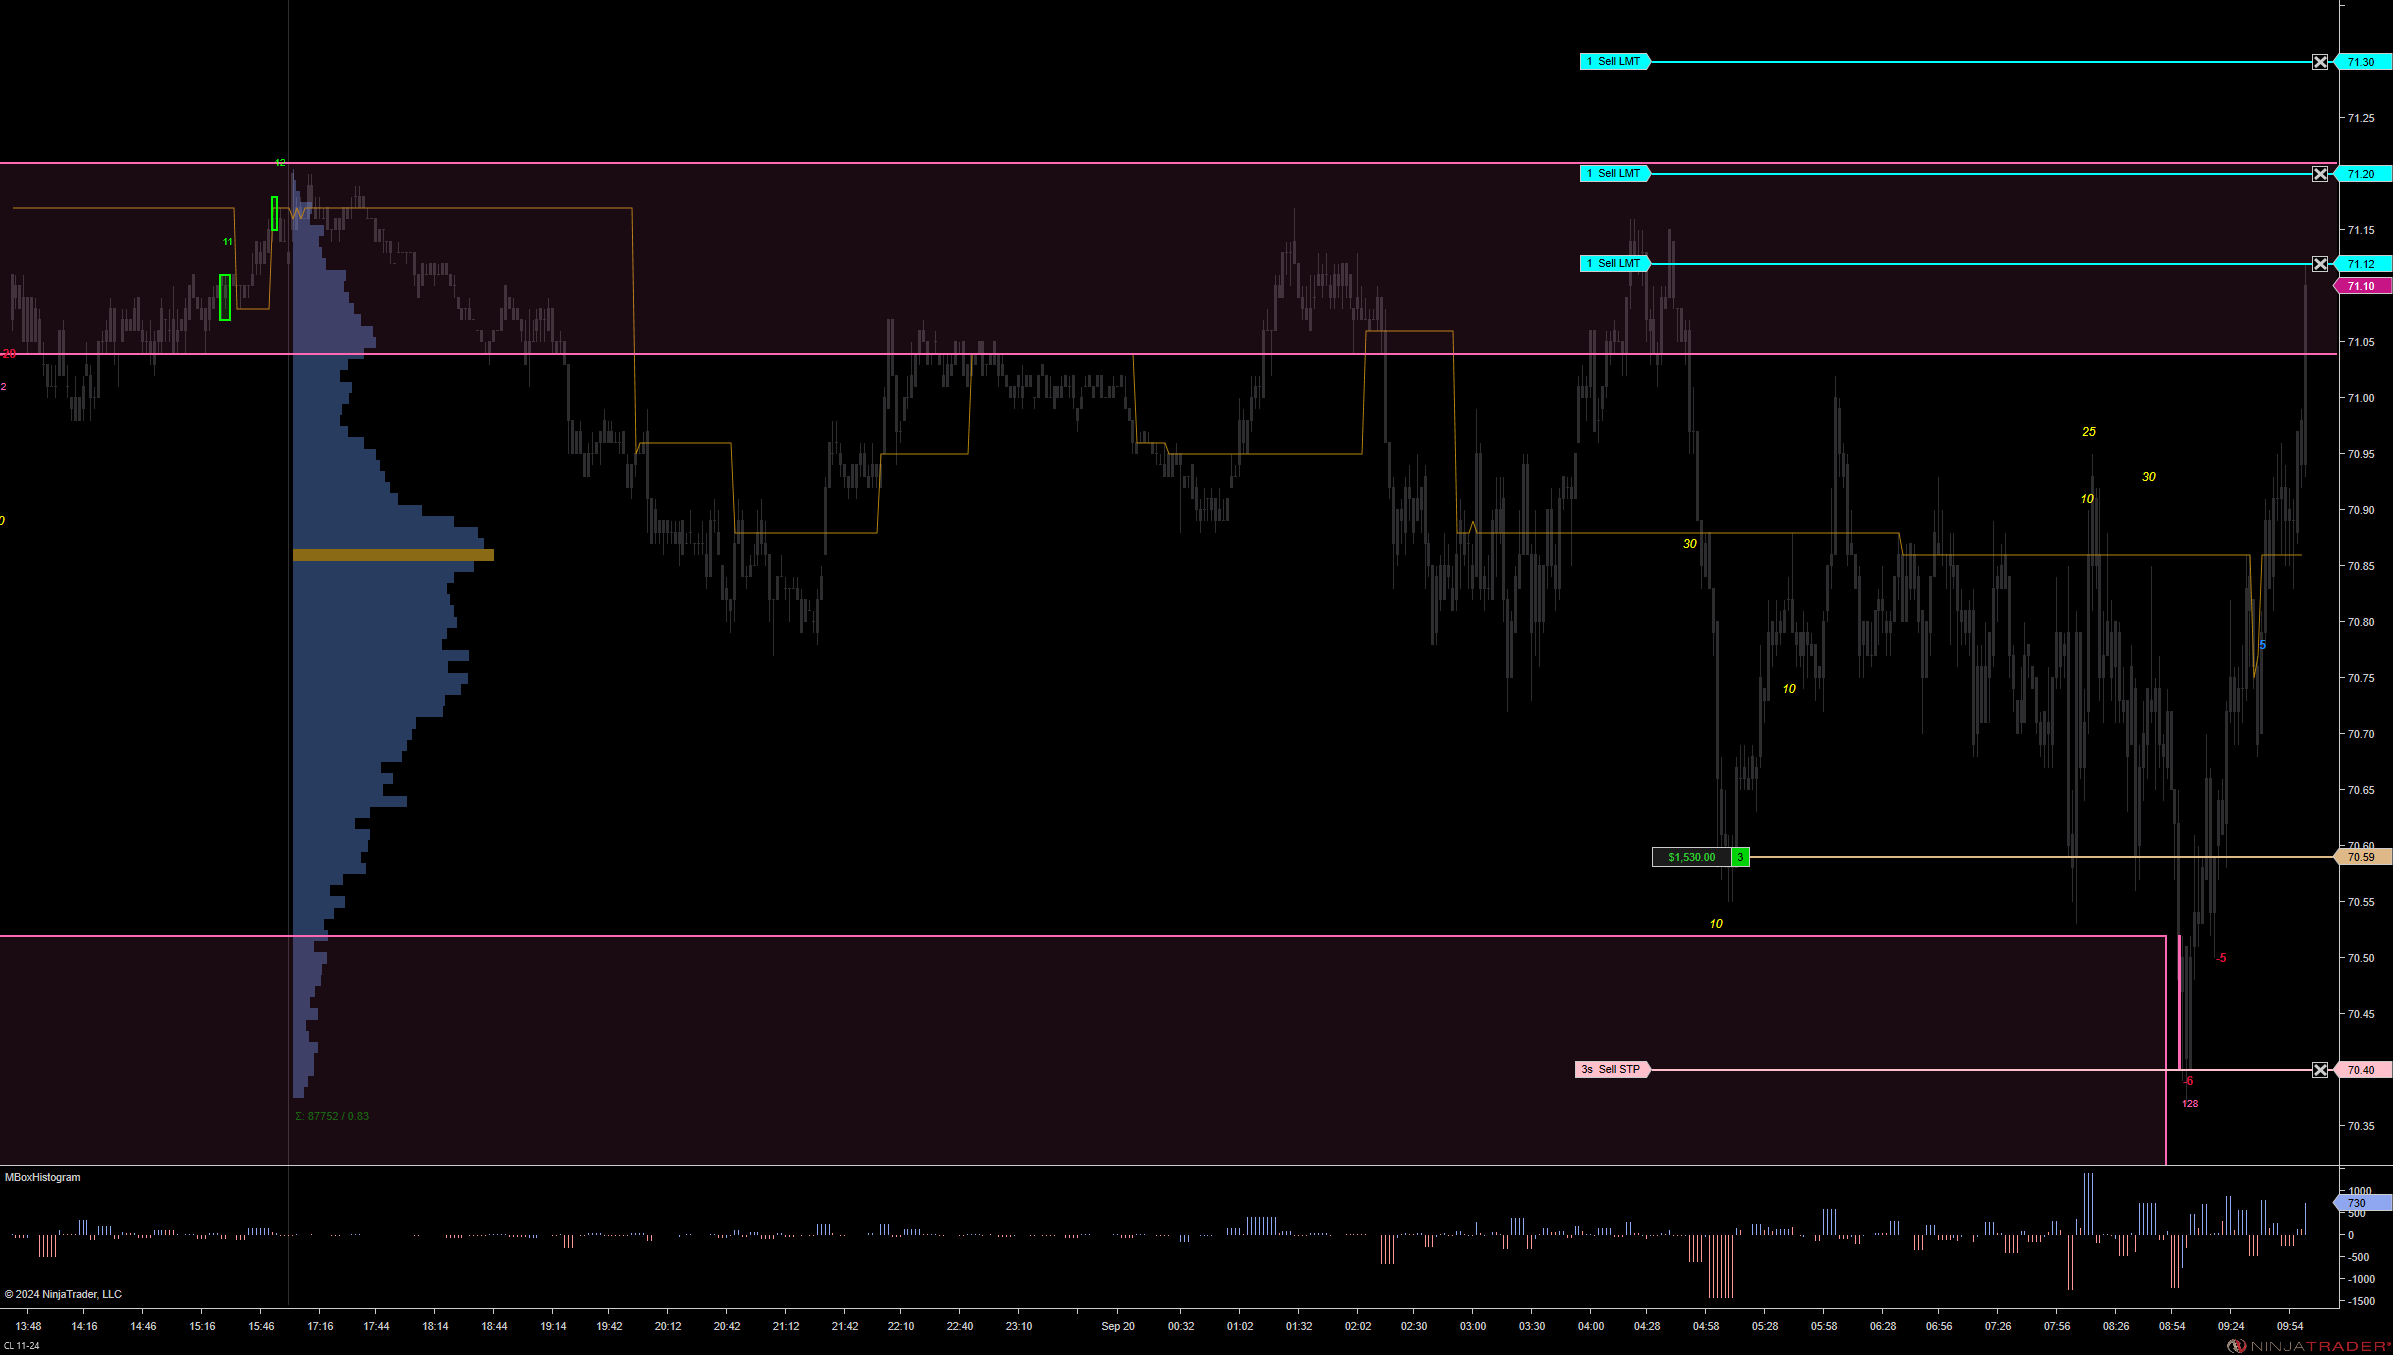
Task: Click the NinjaTrader logo in the corner
Action: pos(2308,1346)
